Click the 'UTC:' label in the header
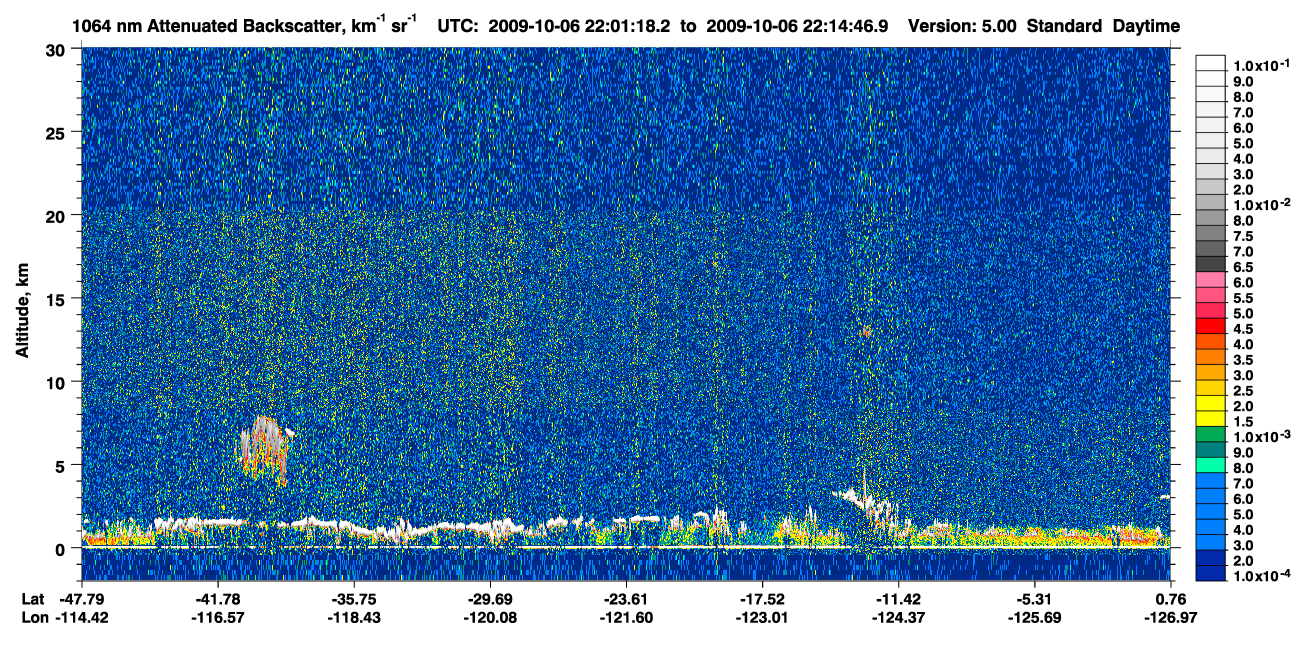 pos(458,25)
